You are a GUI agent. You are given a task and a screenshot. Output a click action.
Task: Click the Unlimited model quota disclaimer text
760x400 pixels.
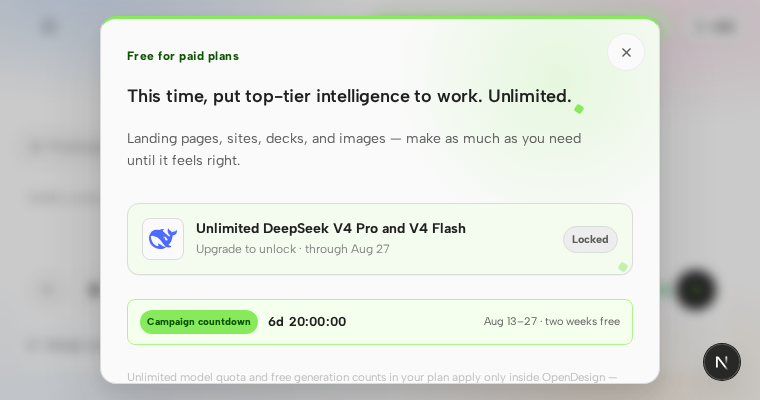point(372,377)
